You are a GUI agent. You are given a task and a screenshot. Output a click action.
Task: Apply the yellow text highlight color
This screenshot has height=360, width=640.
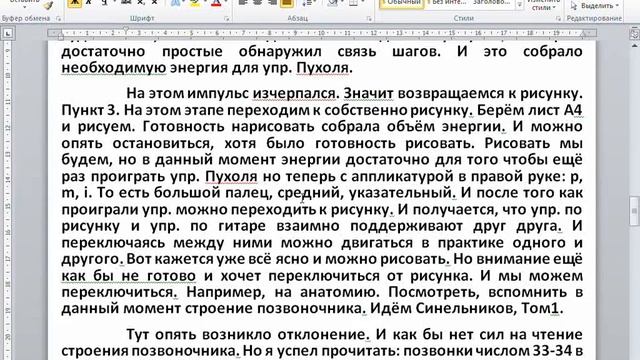(x=195, y=3)
